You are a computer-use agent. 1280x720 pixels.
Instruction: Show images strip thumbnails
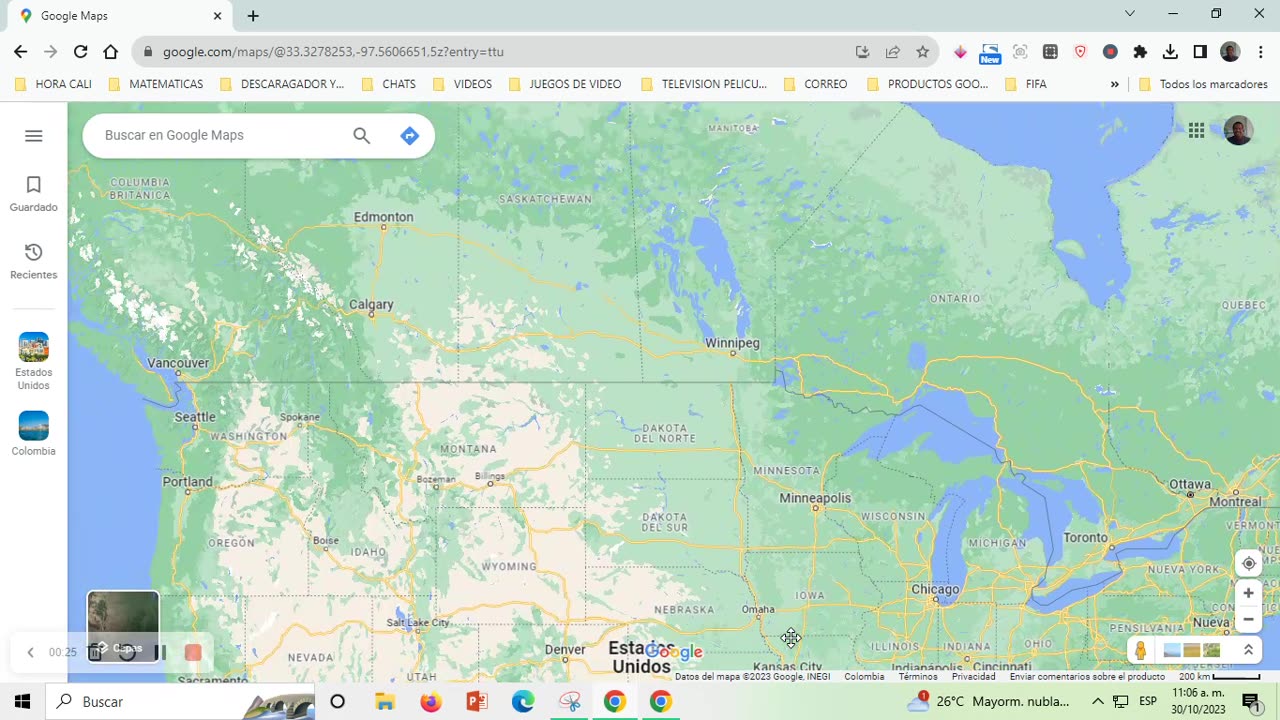(1192, 650)
